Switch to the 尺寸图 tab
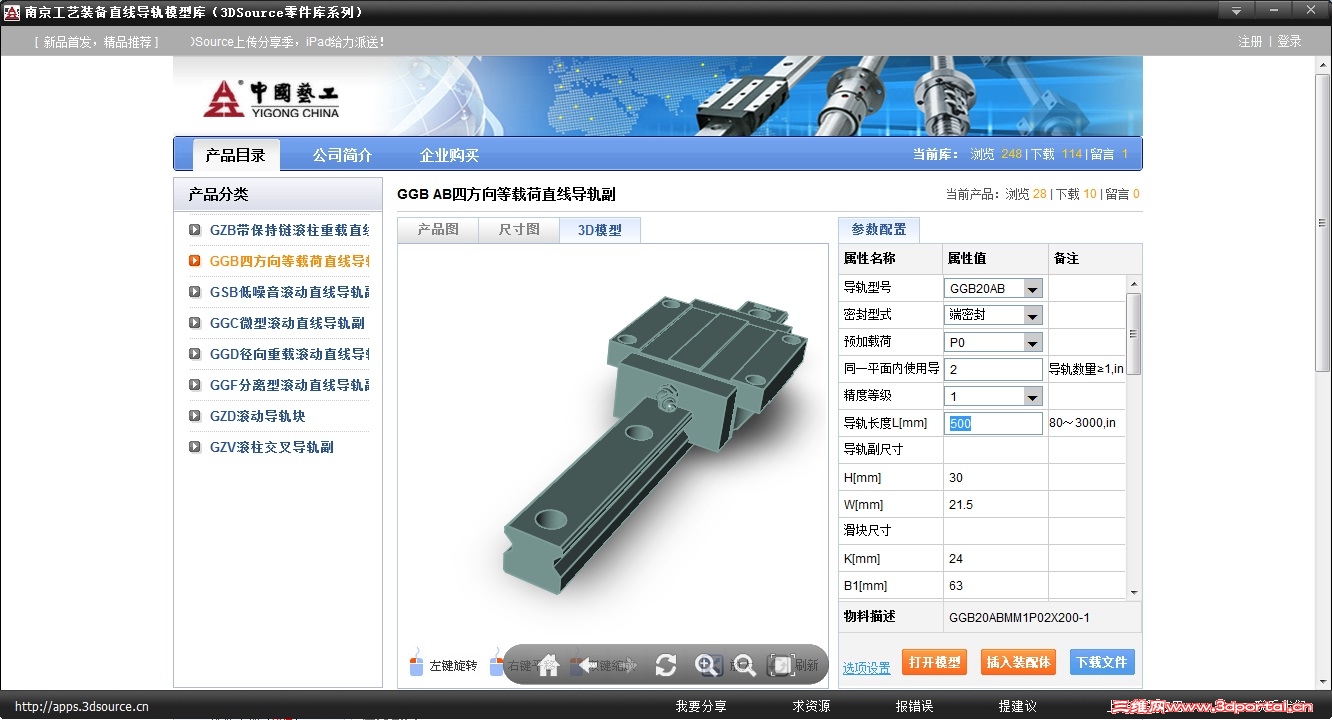This screenshot has height=720, width=1332. [519, 230]
